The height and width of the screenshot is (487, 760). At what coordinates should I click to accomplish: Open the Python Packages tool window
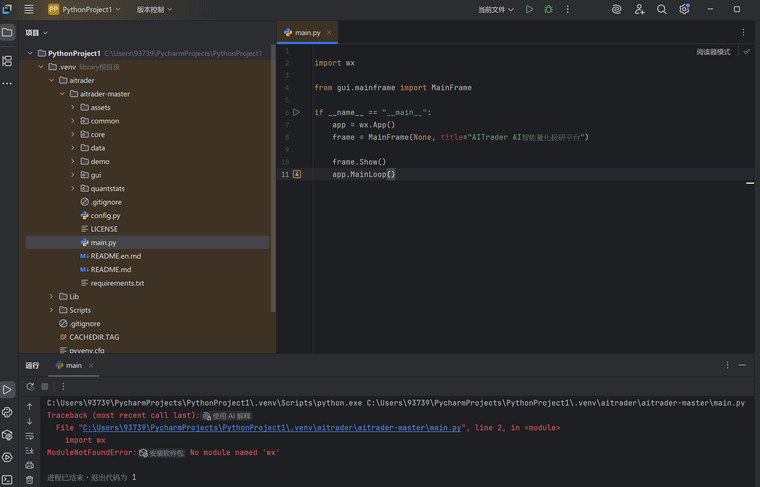pyautogui.click(x=7, y=435)
